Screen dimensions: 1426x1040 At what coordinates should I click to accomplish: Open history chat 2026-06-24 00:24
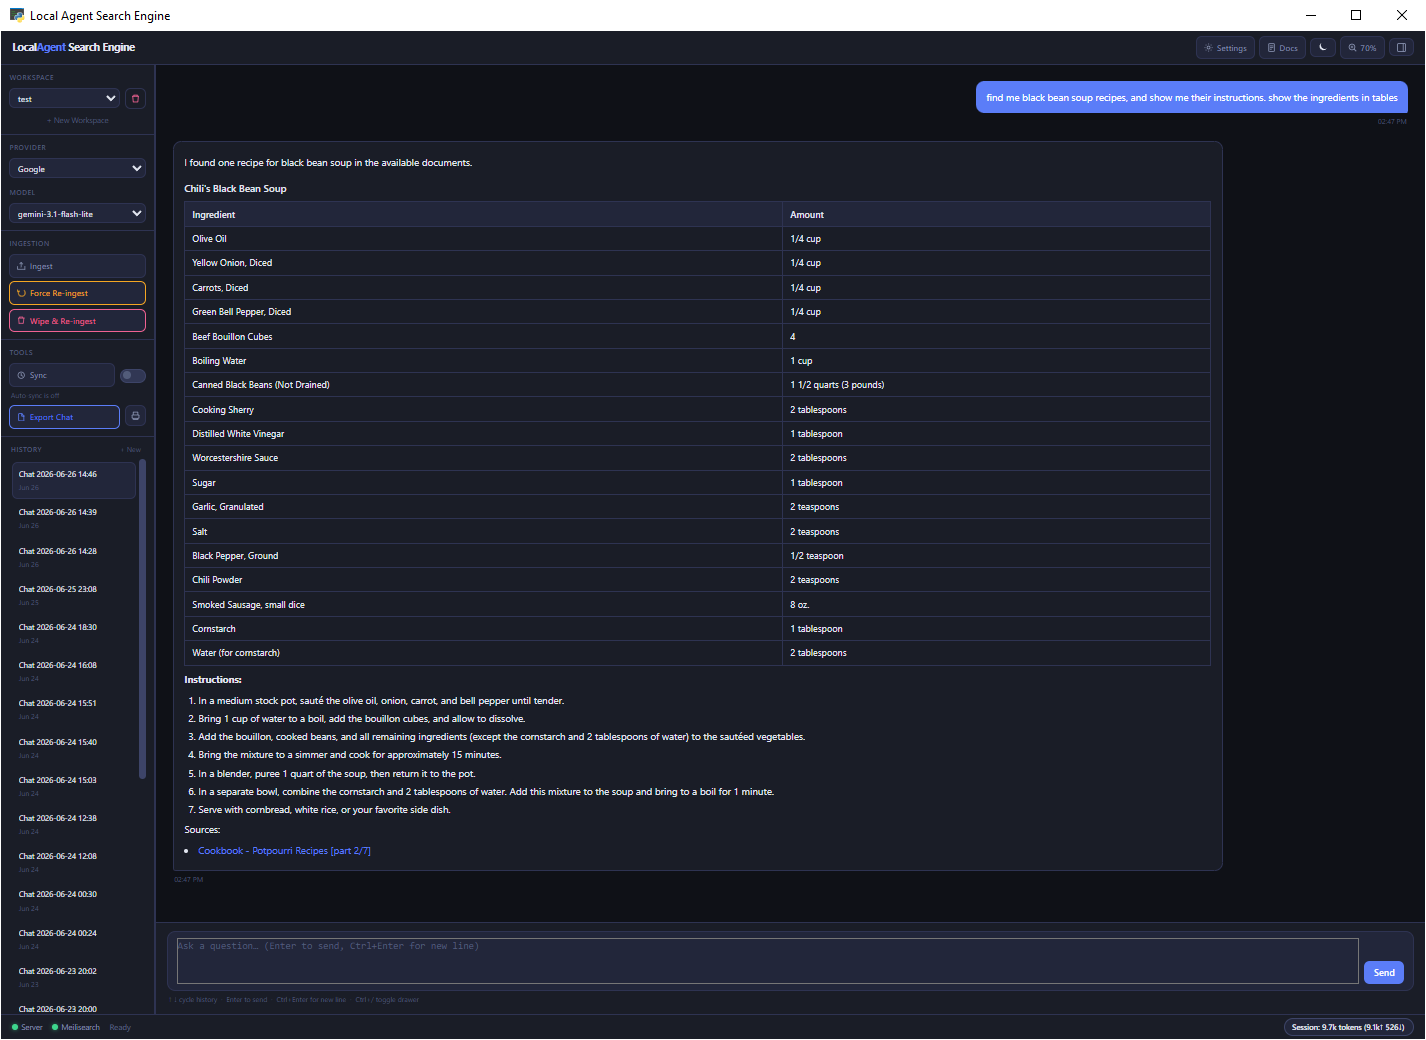click(x=74, y=939)
